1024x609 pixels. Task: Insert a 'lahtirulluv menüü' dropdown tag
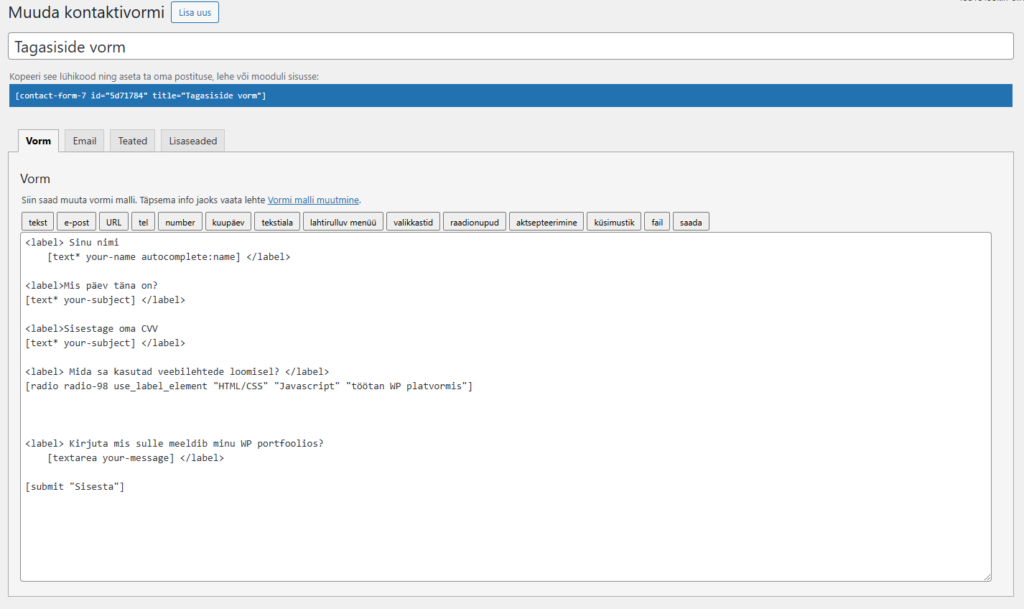coord(343,222)
